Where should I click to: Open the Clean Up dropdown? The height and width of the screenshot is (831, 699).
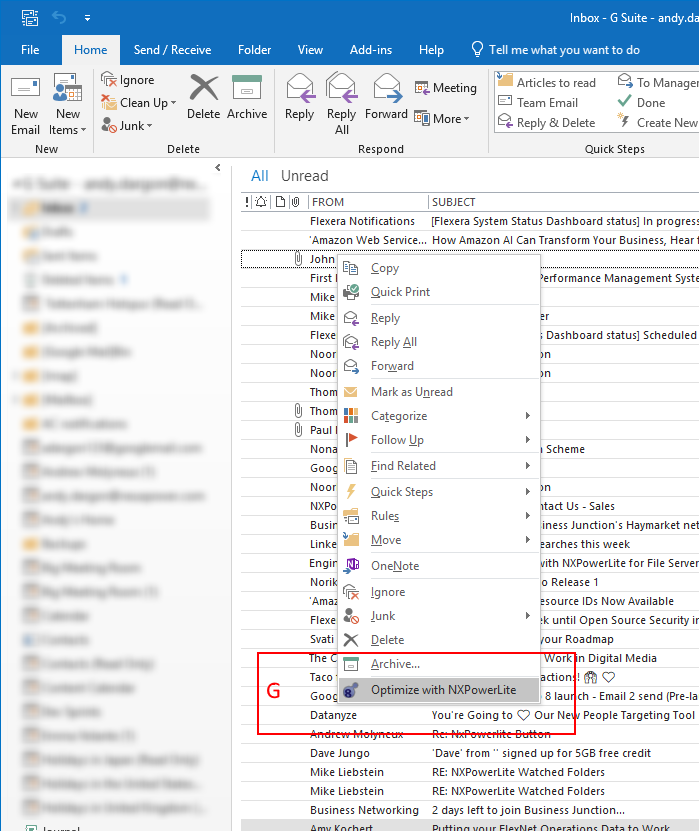click(138, 103)
